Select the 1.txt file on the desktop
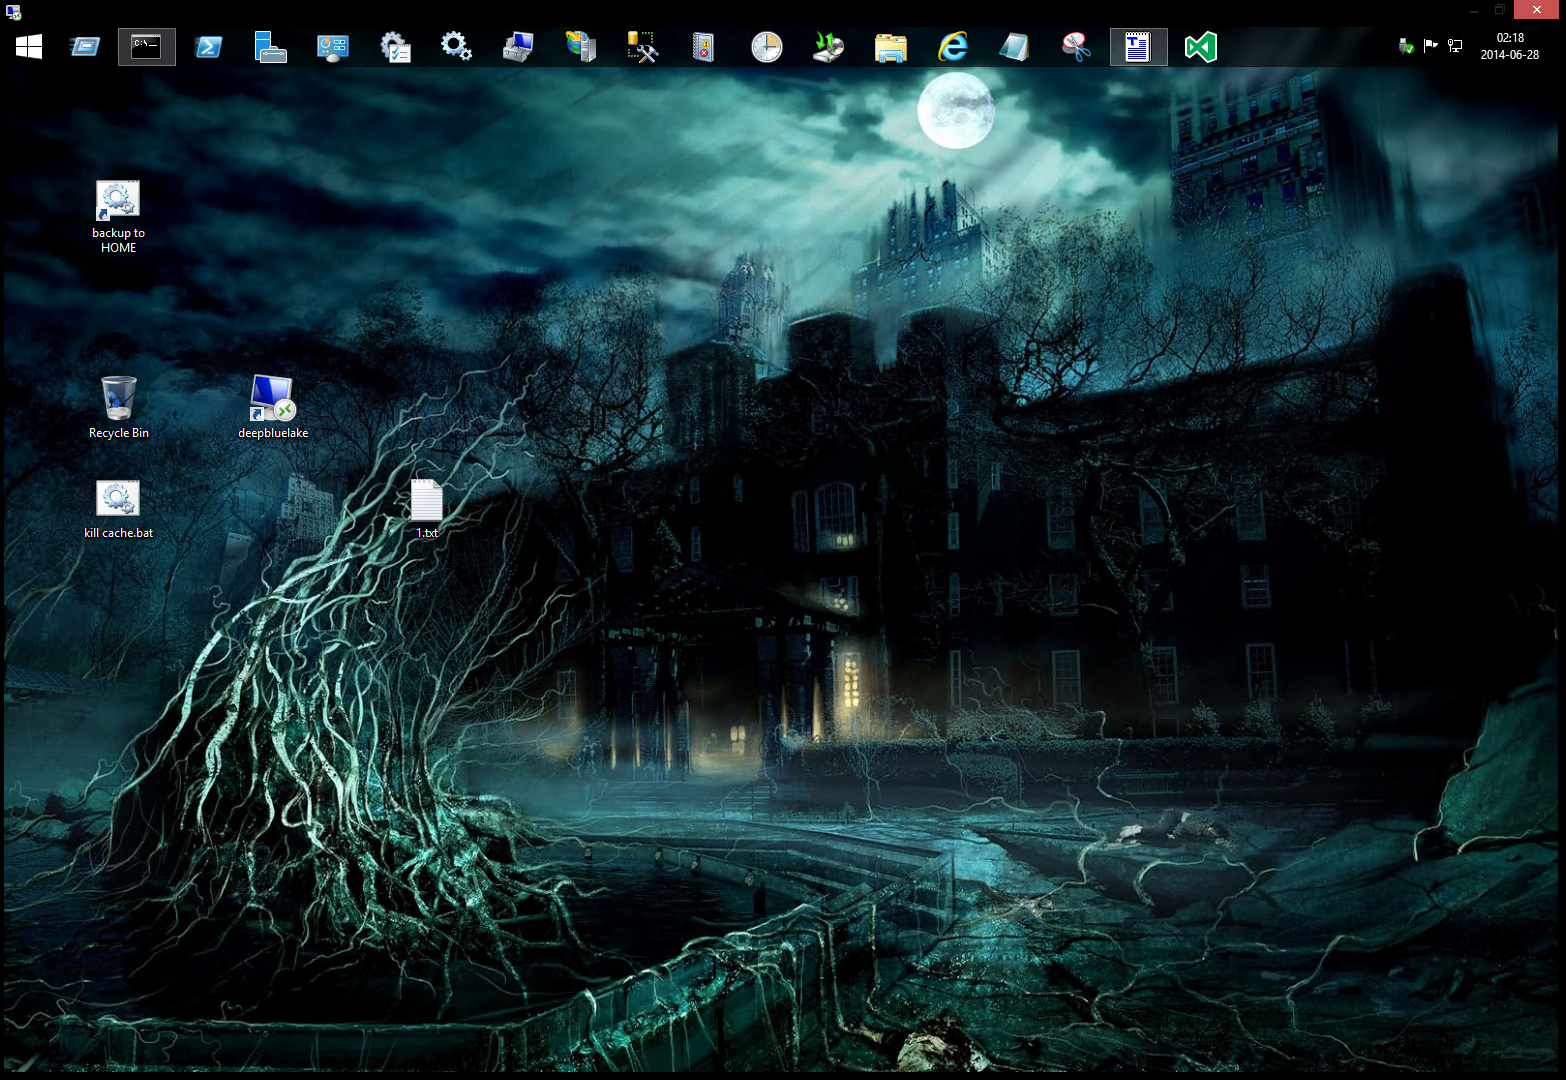 (427, 509)
